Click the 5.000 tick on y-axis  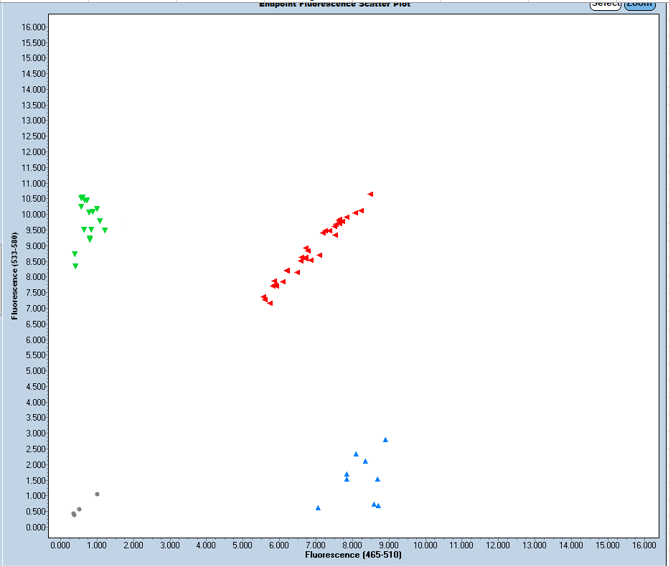[34, 371]
